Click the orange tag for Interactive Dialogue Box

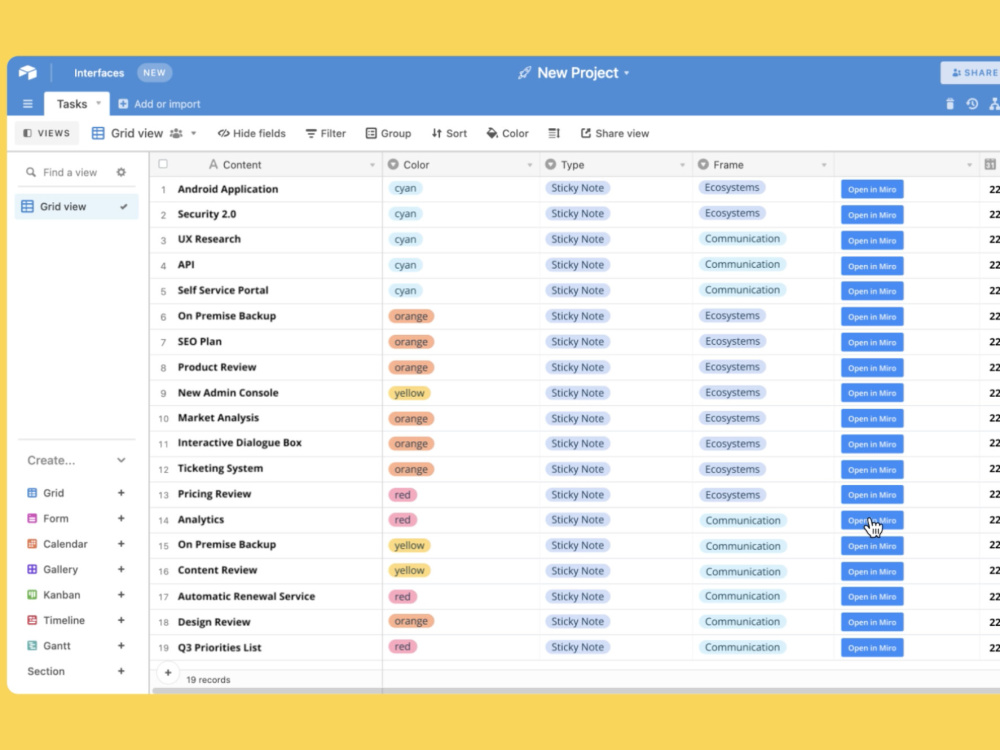point(411,444)
